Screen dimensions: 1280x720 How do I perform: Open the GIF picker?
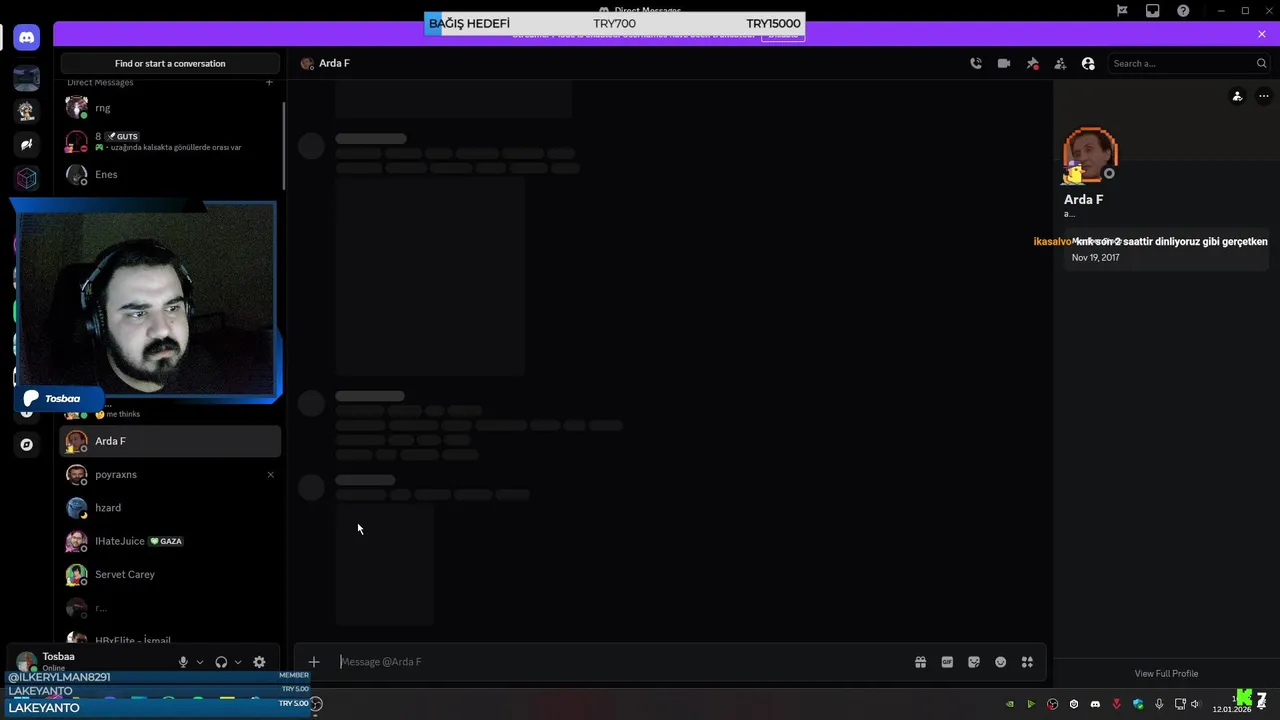pos(947,662)
